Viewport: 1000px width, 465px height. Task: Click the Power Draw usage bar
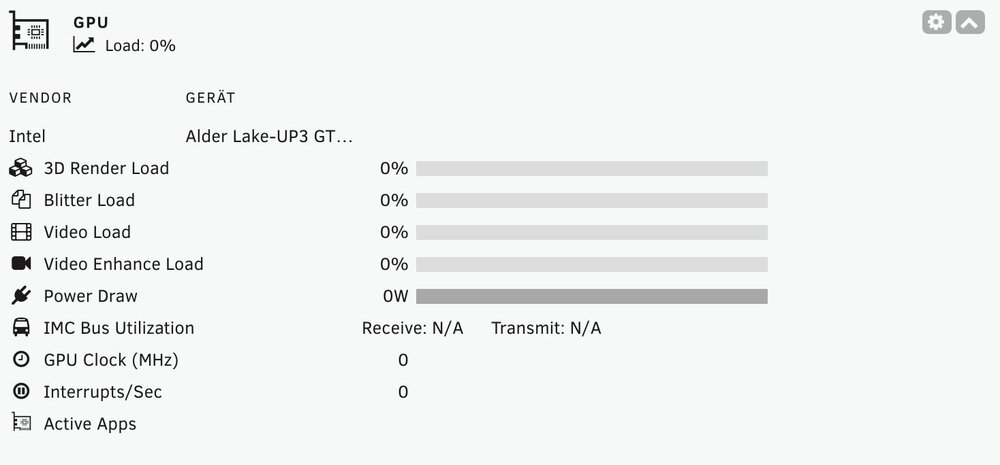(592, 296)
